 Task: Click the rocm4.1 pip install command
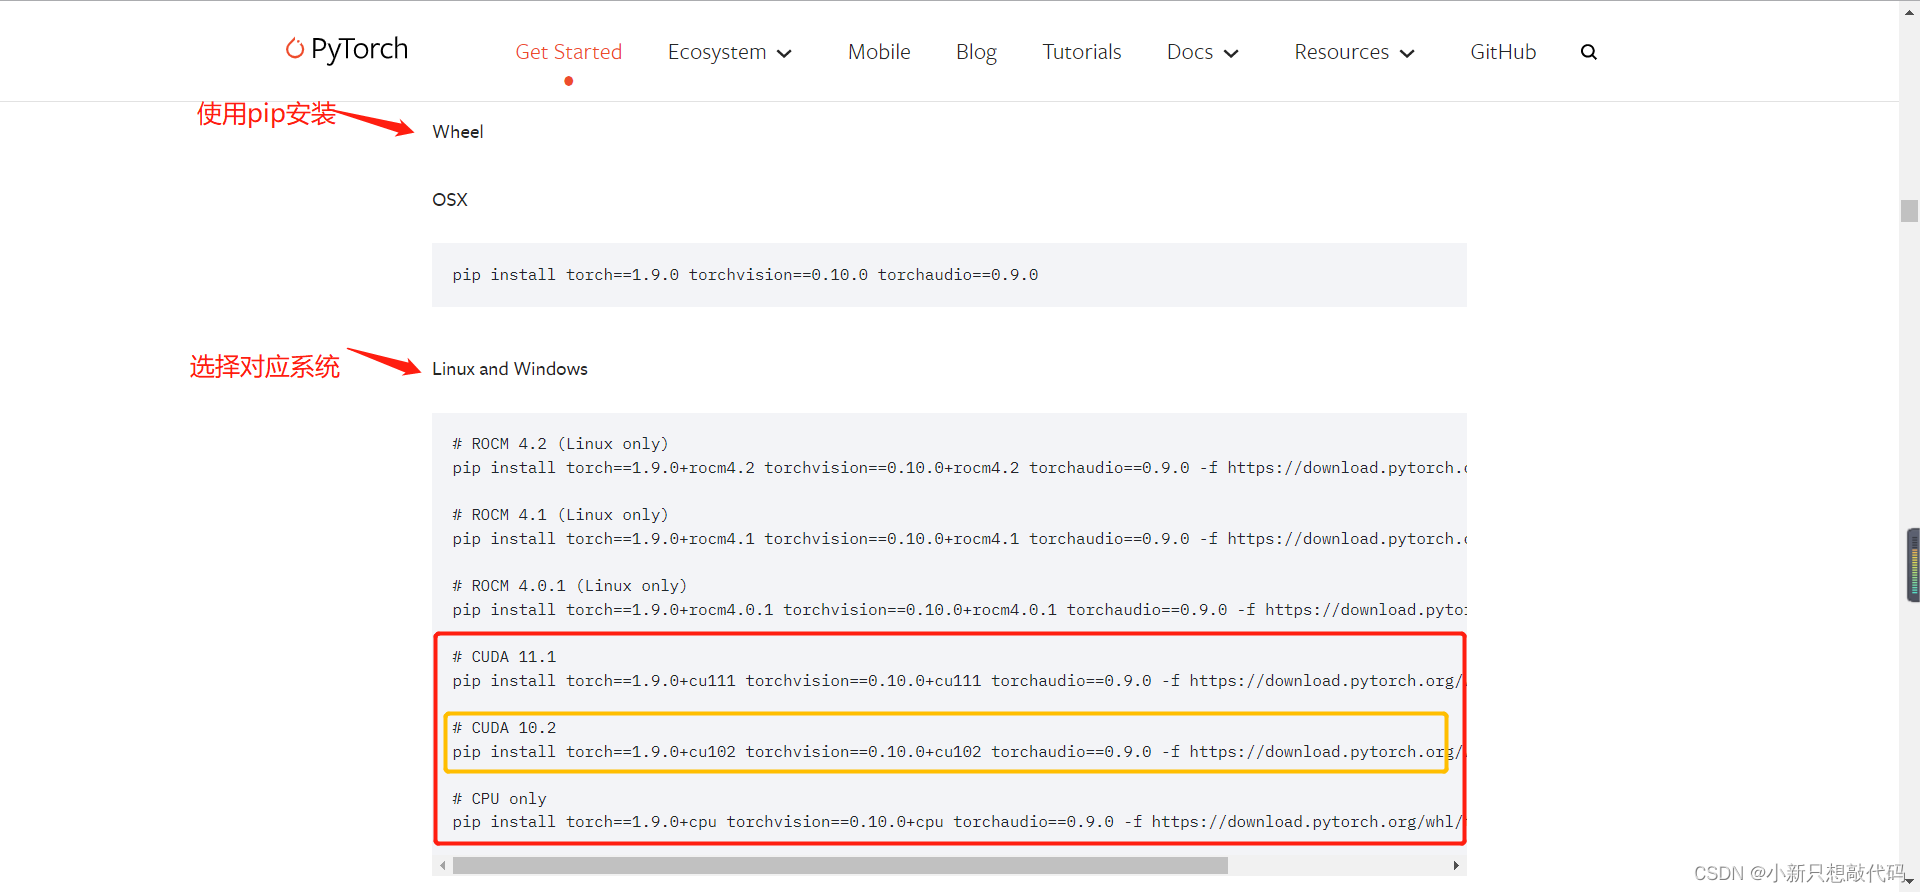(x=959, y=539)
